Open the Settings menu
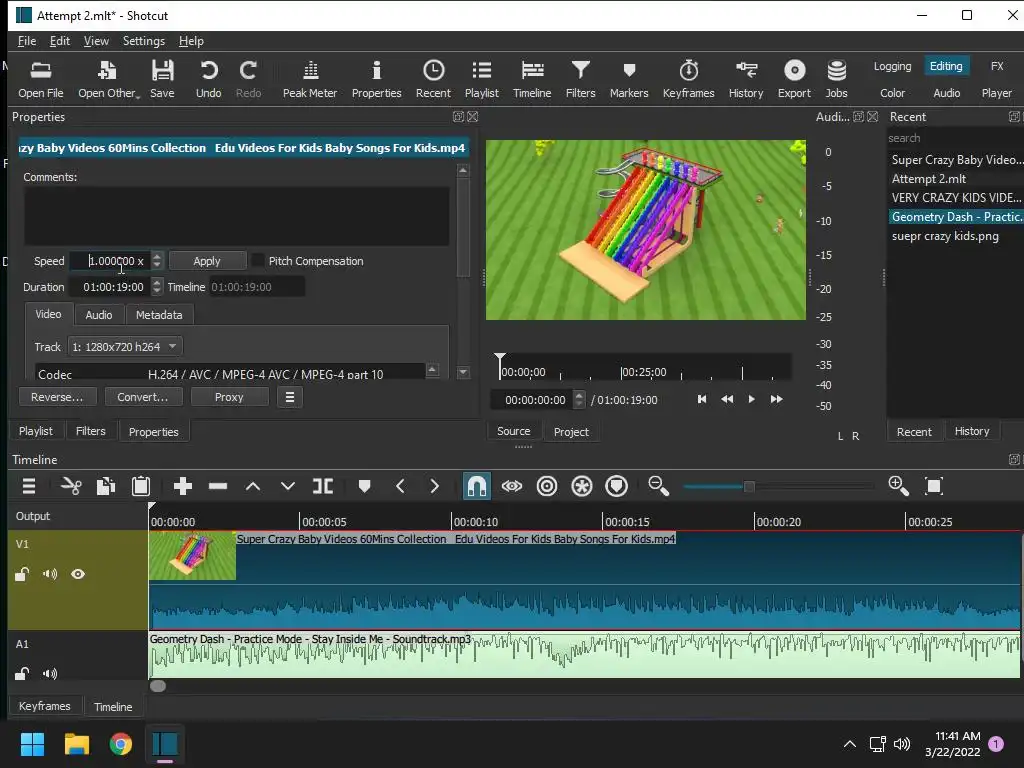 click(144, 40)
